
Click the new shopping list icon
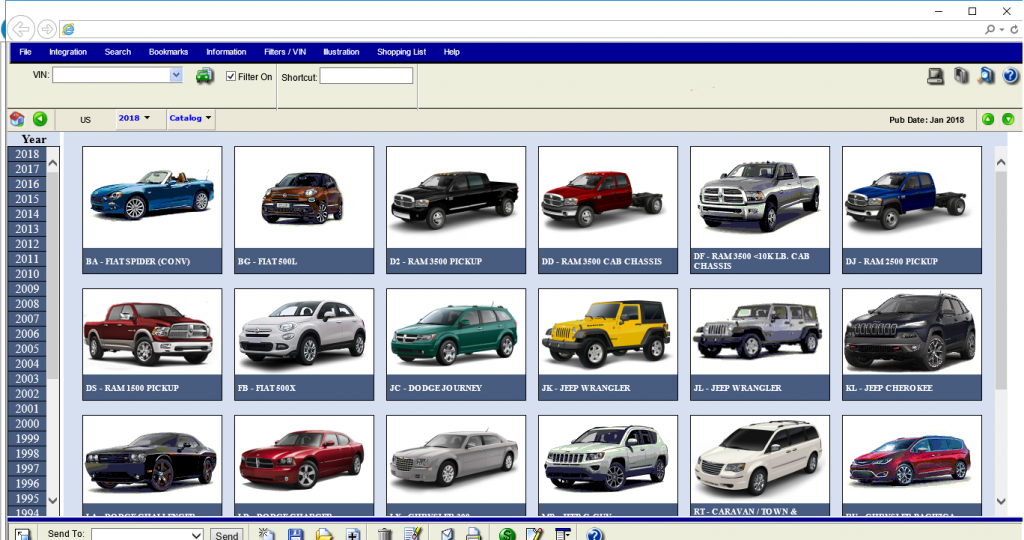coord(266,534)
